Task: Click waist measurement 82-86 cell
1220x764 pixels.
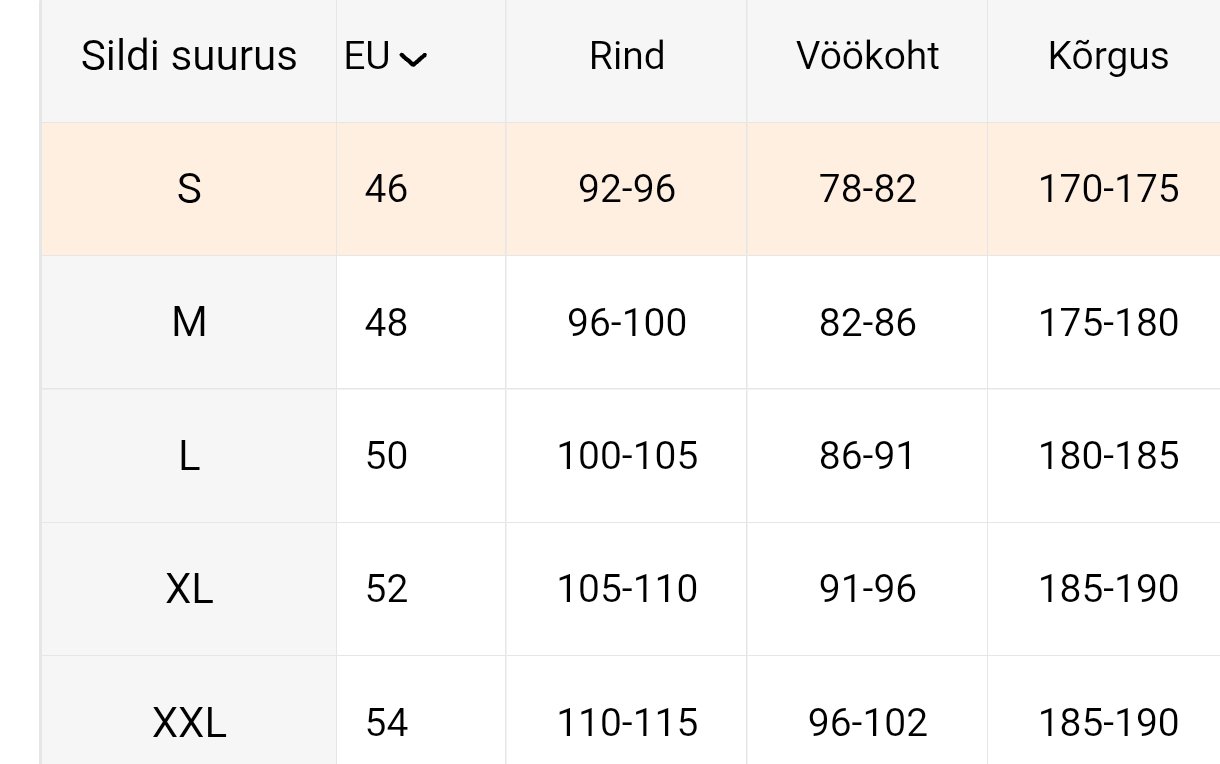Action: click(x=867, y=322)
